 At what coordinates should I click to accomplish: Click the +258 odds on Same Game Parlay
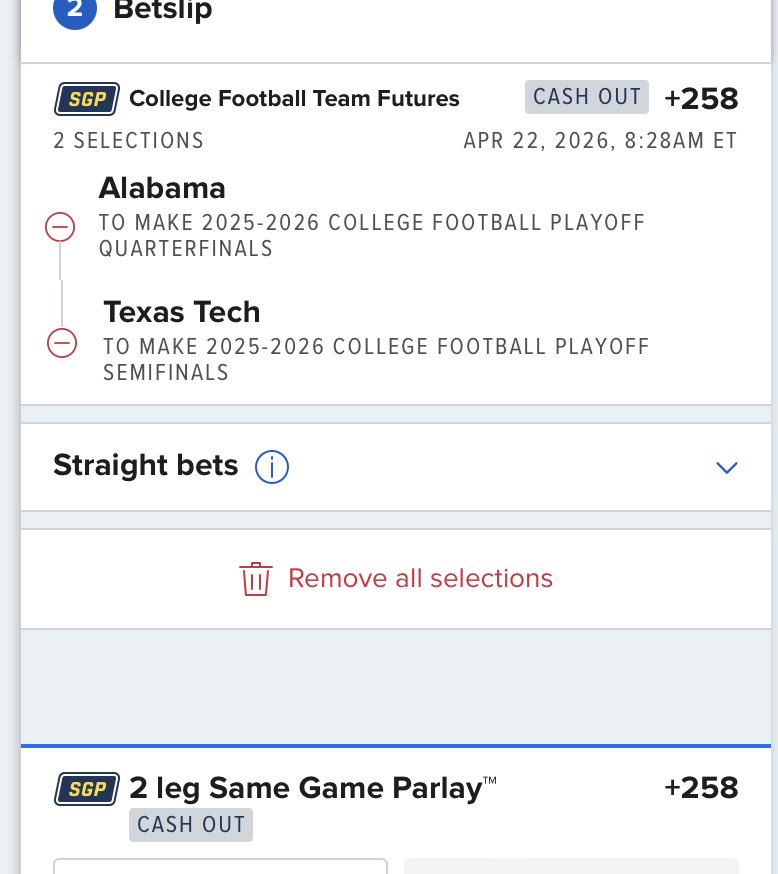click(701, 788)
